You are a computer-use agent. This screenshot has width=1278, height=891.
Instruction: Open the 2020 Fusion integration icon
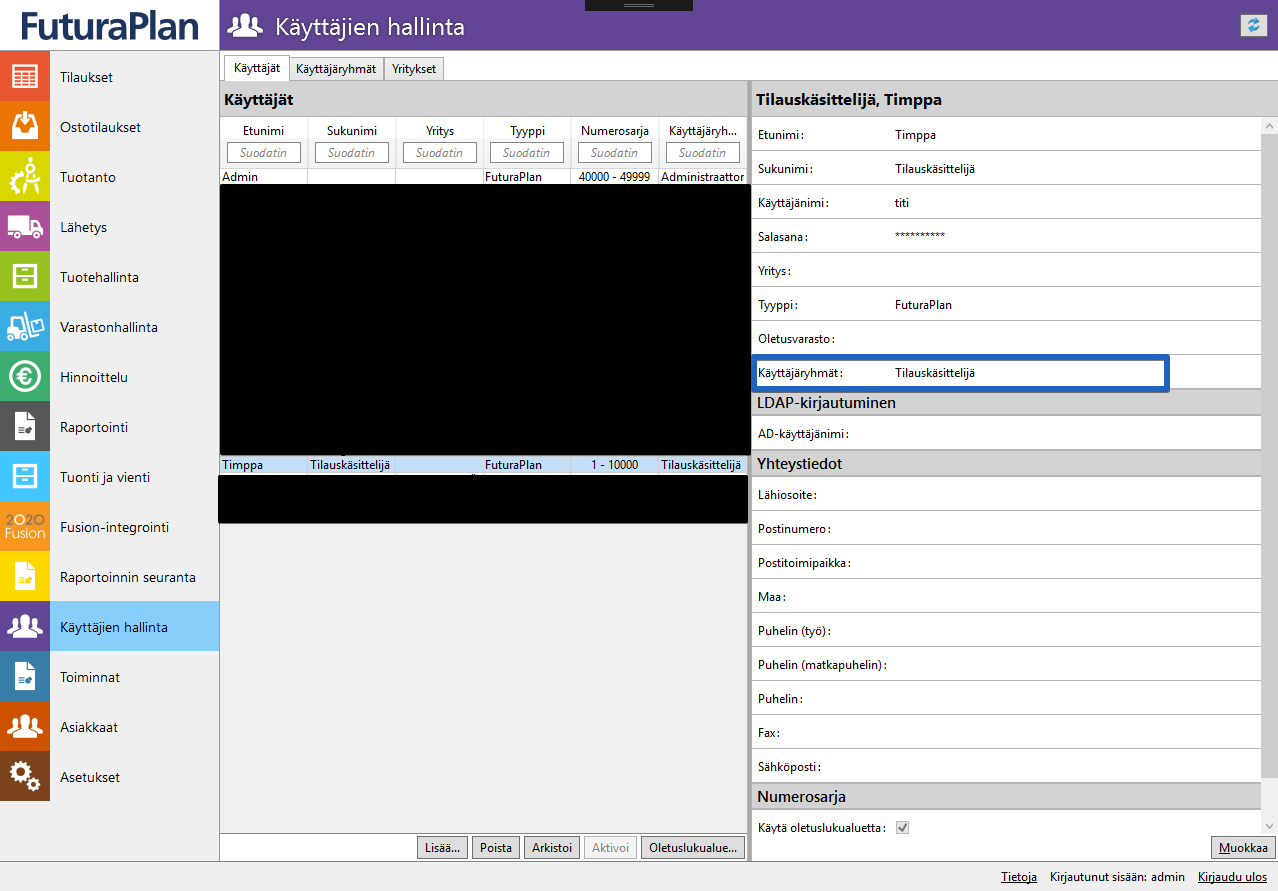(x=25, y=527)
